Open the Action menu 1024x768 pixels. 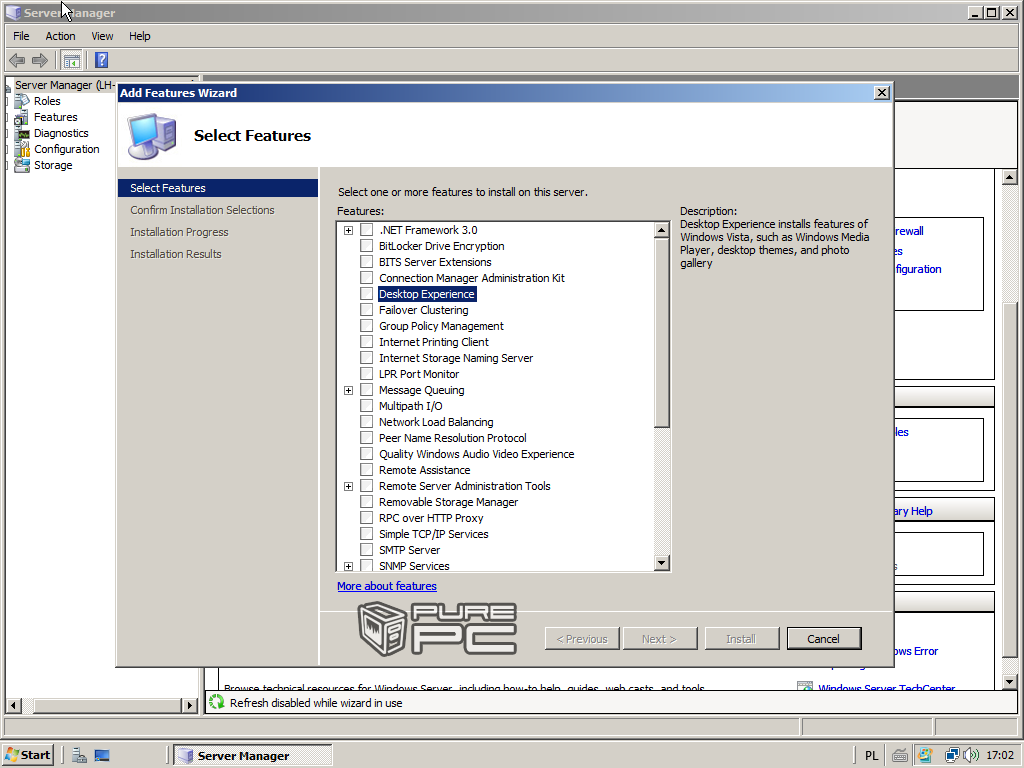pos(60,36)
